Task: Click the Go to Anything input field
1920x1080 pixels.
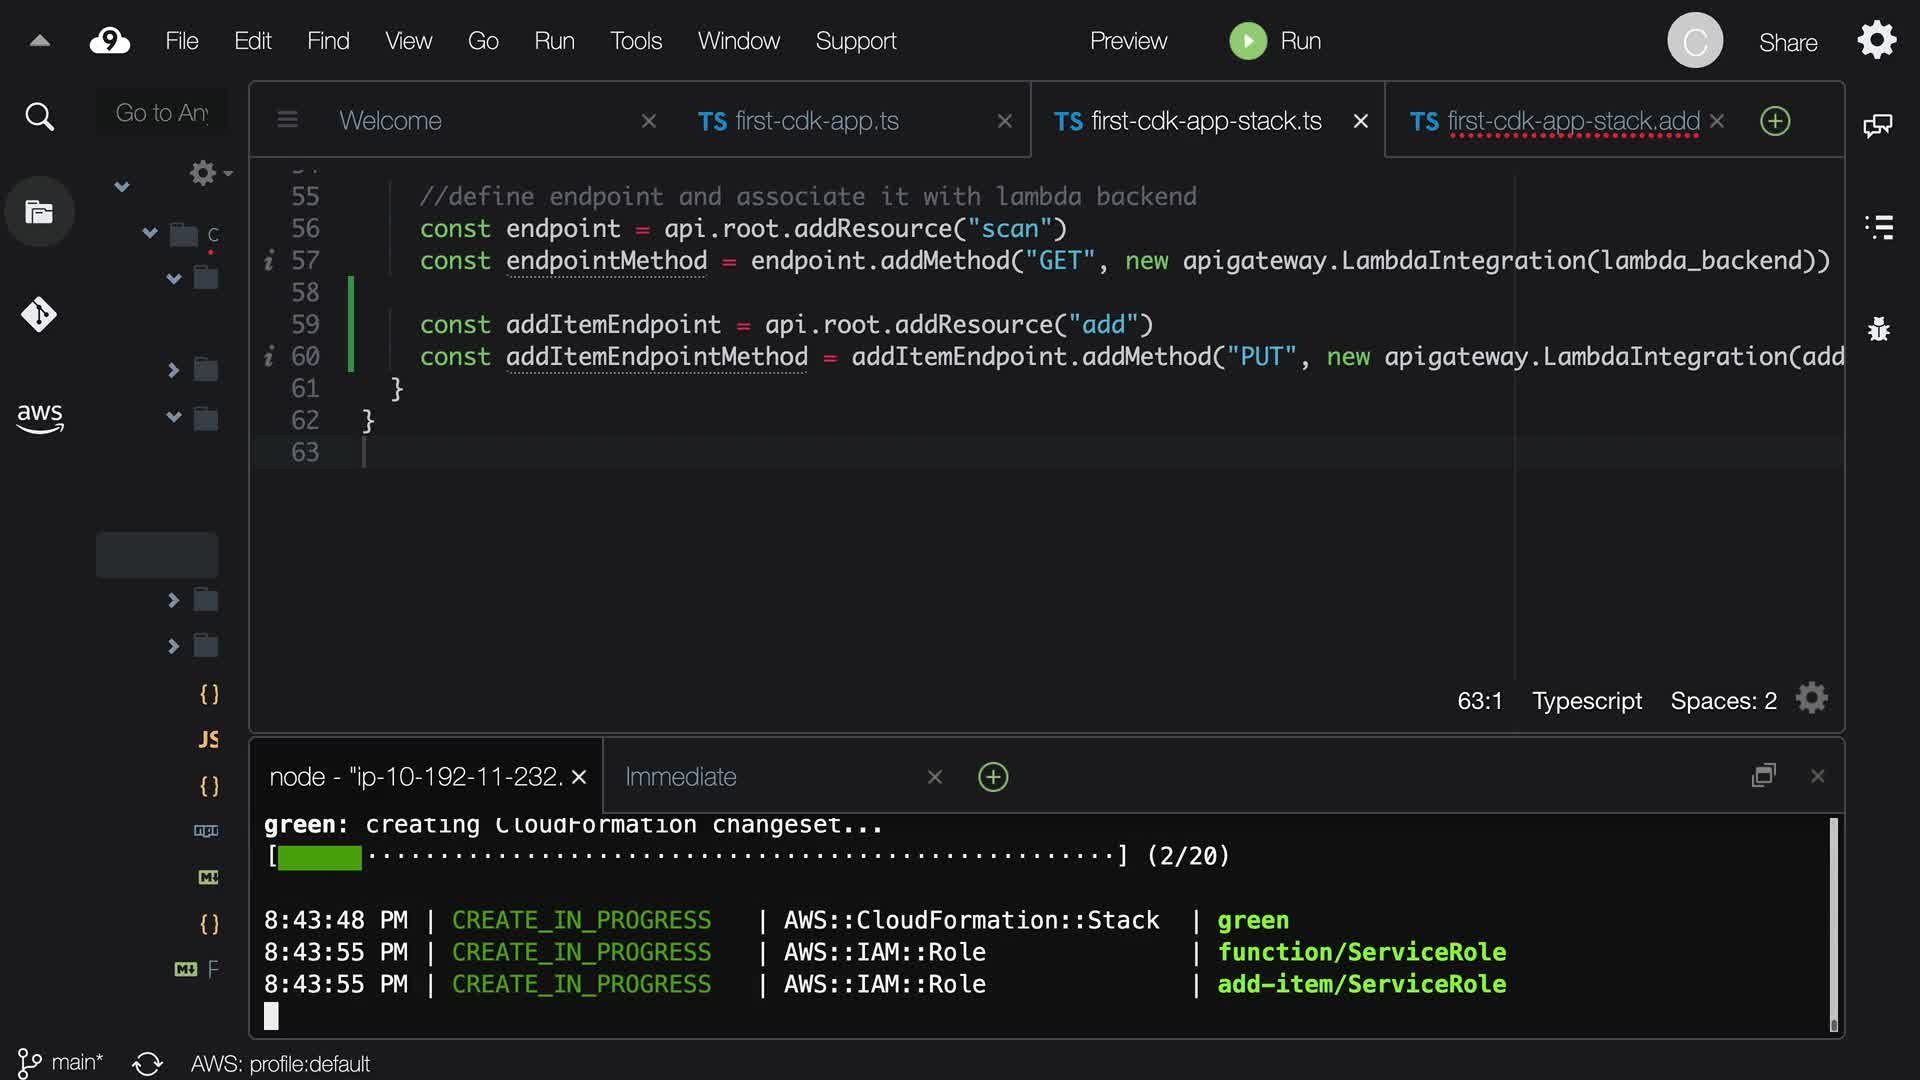Action: (x=162, y=113)
